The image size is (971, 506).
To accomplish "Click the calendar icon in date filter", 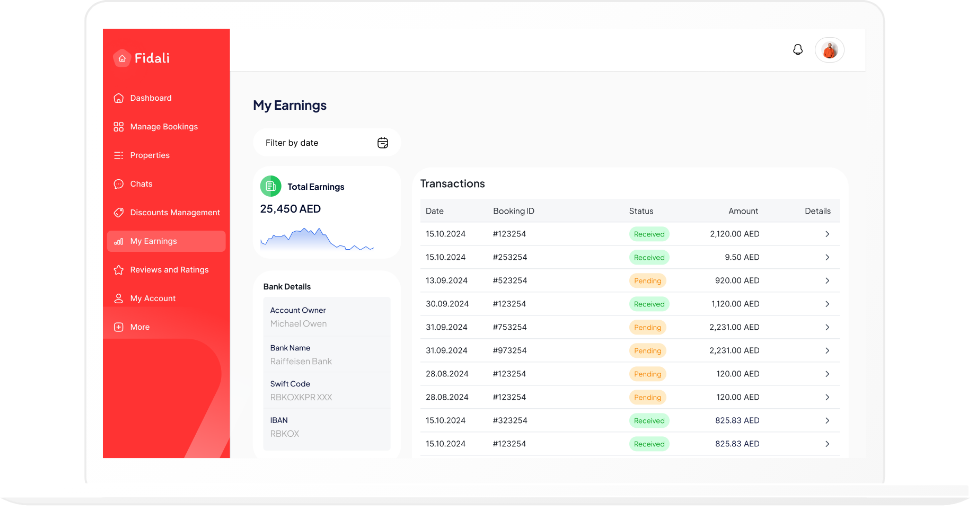I will (383, 143).
